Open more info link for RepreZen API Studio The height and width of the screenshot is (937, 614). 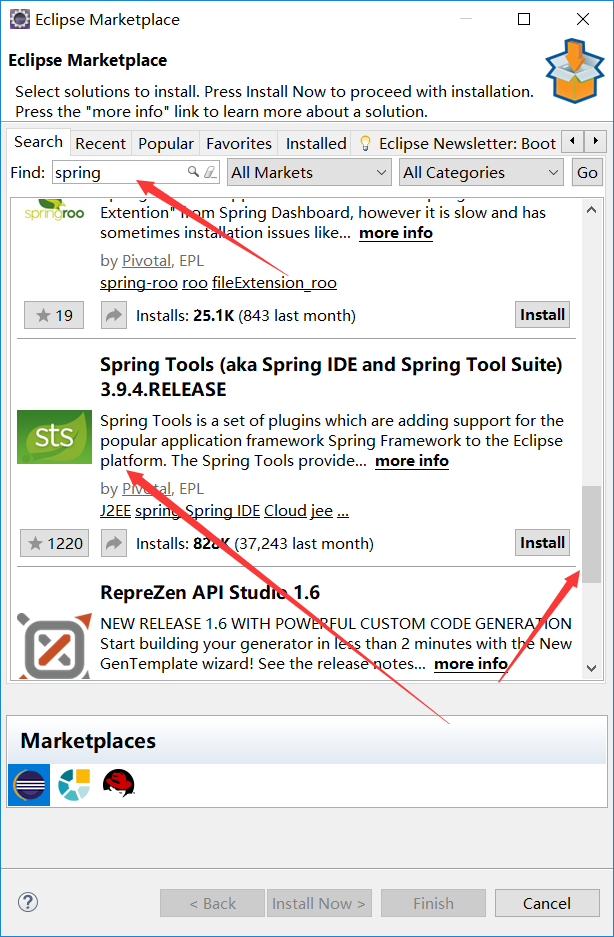point(471,664)
